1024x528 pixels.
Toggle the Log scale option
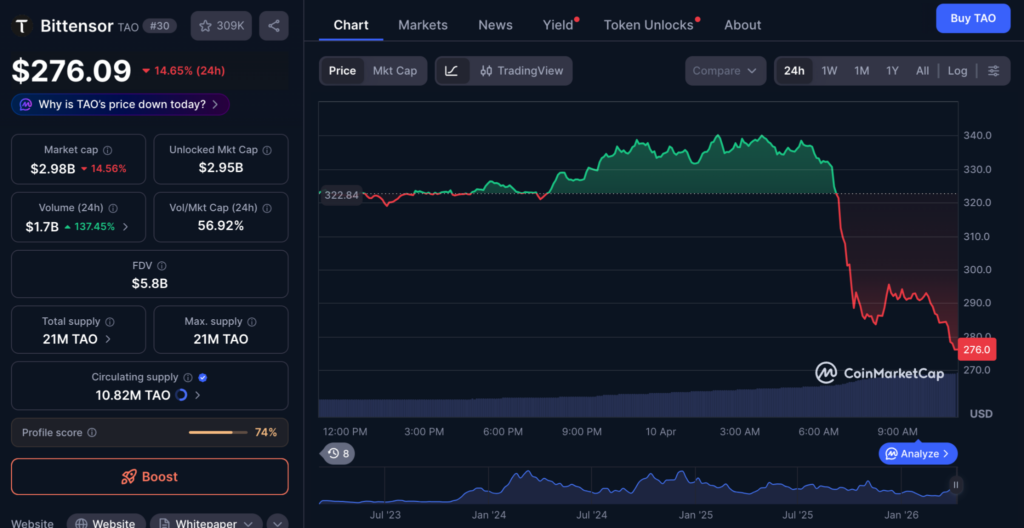957,71
